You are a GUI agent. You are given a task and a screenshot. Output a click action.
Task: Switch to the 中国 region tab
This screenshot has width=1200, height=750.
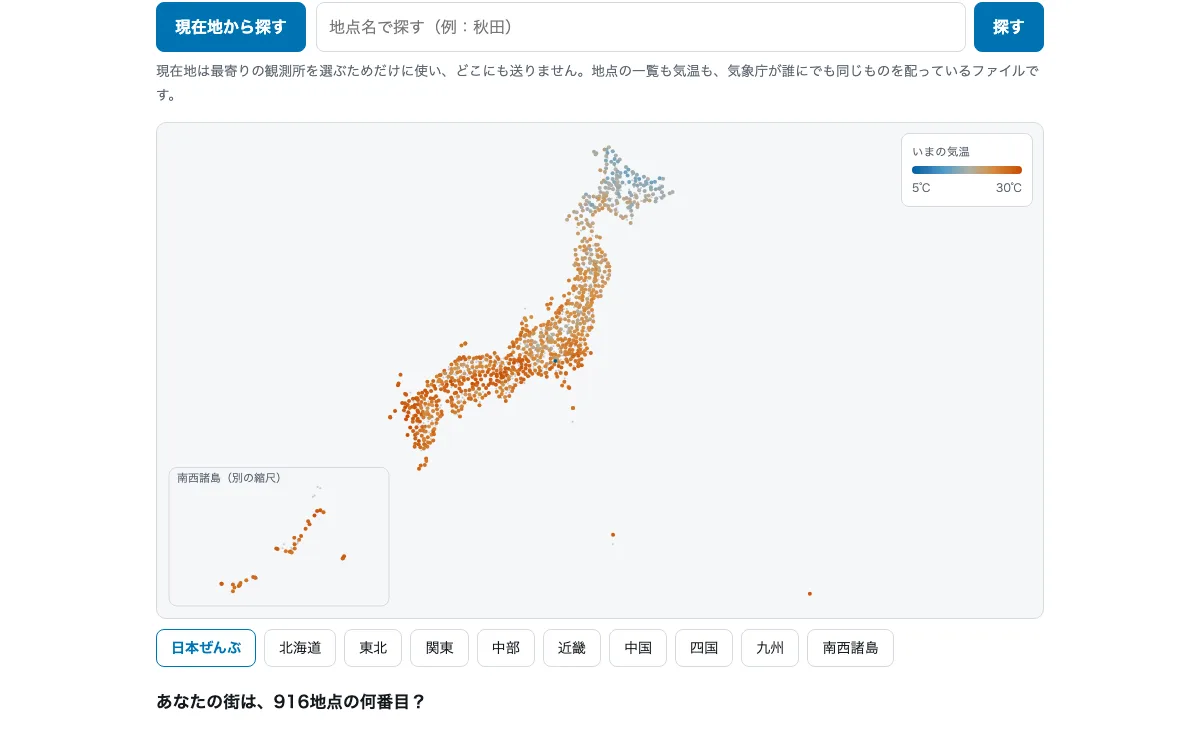(x=638, y=648)
